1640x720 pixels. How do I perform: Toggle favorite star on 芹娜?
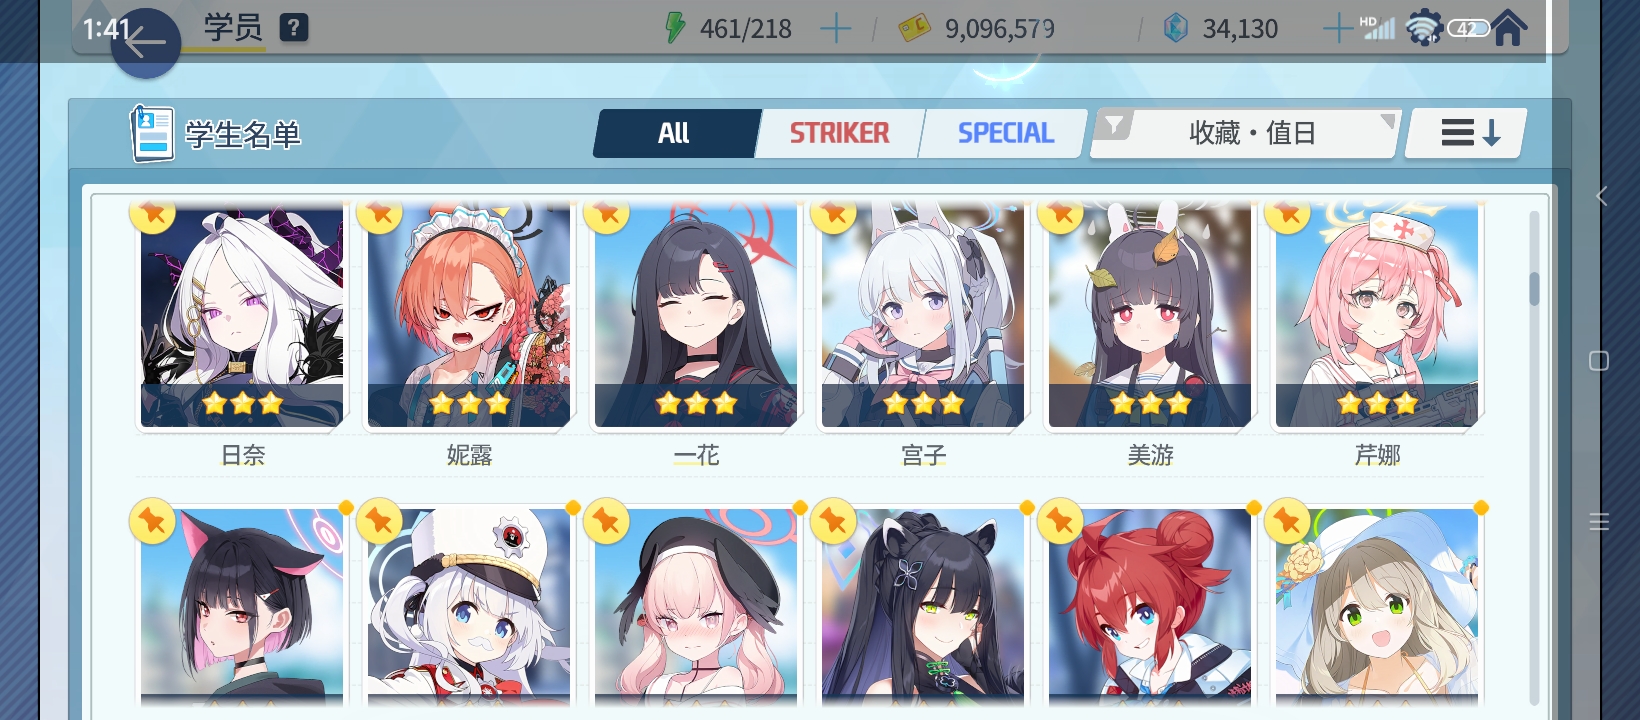tap(1288, 214)
